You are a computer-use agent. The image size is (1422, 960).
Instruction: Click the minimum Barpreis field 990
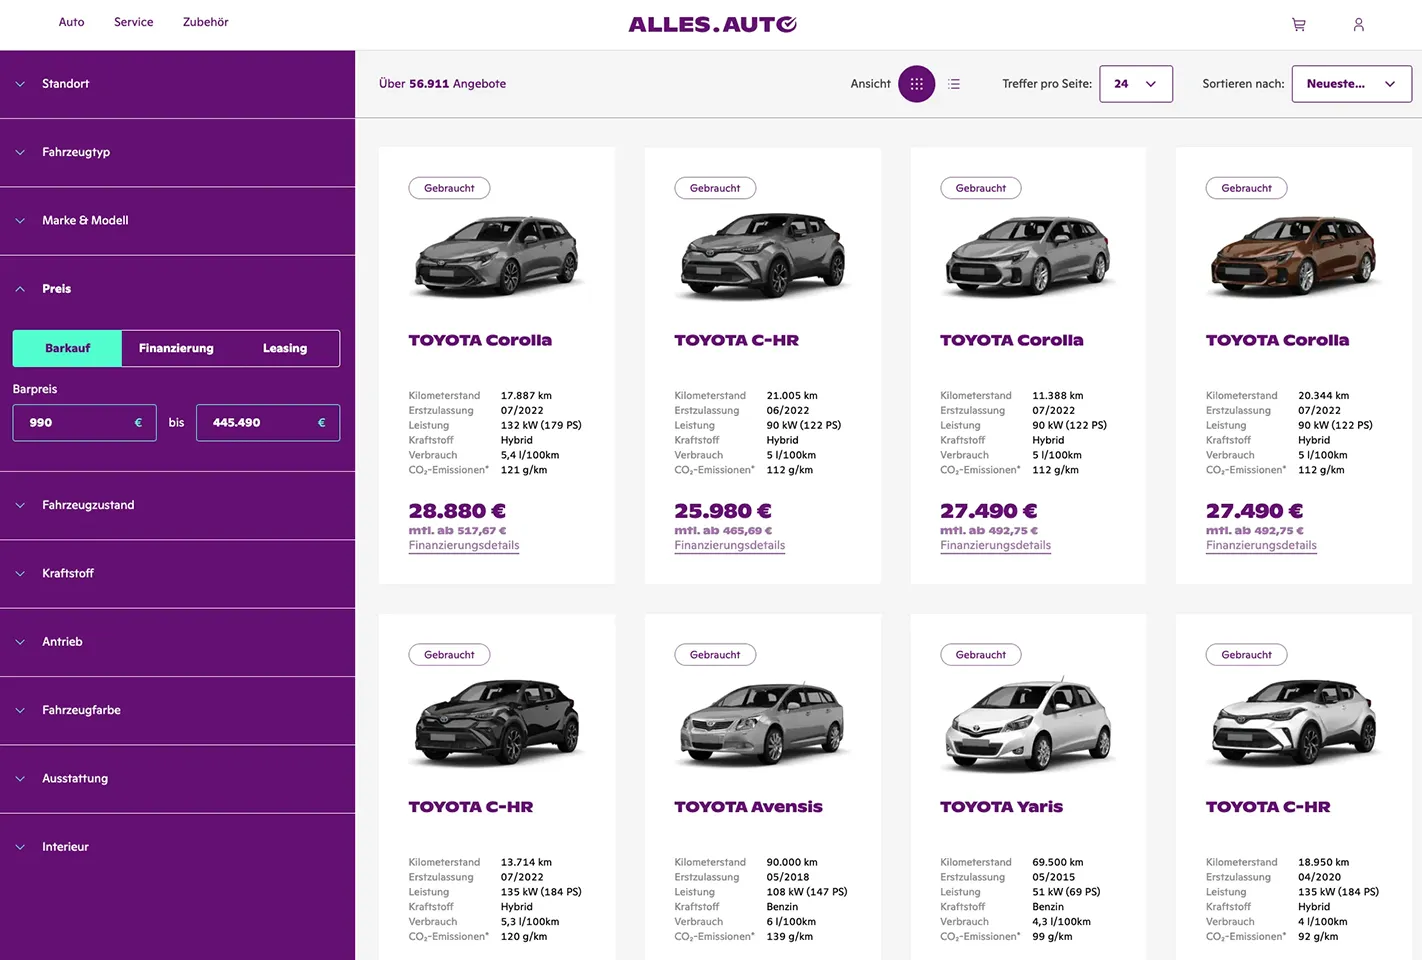pos(84,423)
